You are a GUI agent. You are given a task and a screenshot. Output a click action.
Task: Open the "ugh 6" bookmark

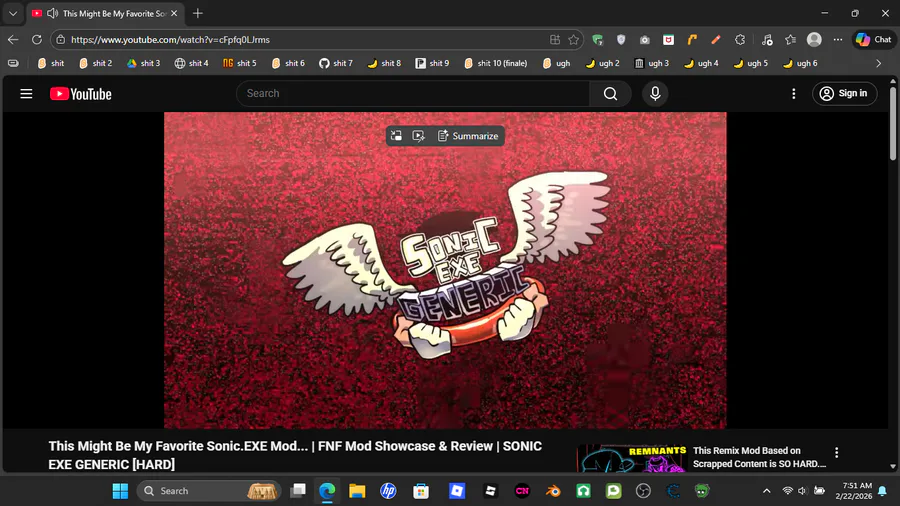click(x=800, y=63)
